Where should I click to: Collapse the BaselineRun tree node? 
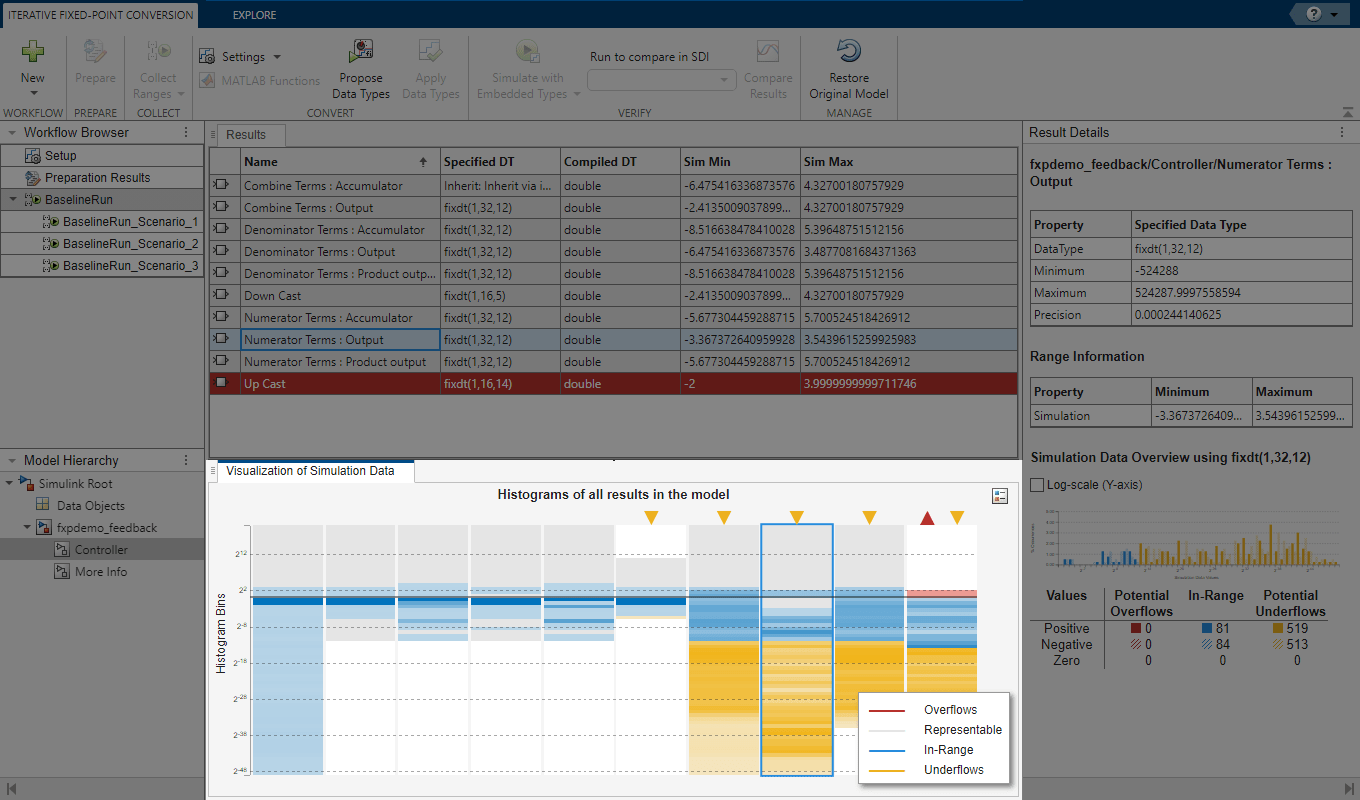pyautogui.click(x=12, y=200)
